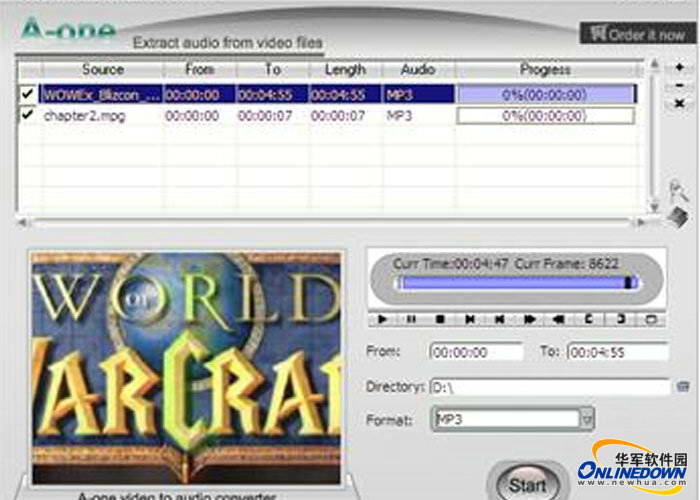The image size is (700, 500).
Task: Click the previous frame button
Action: (x=500, y=319)
